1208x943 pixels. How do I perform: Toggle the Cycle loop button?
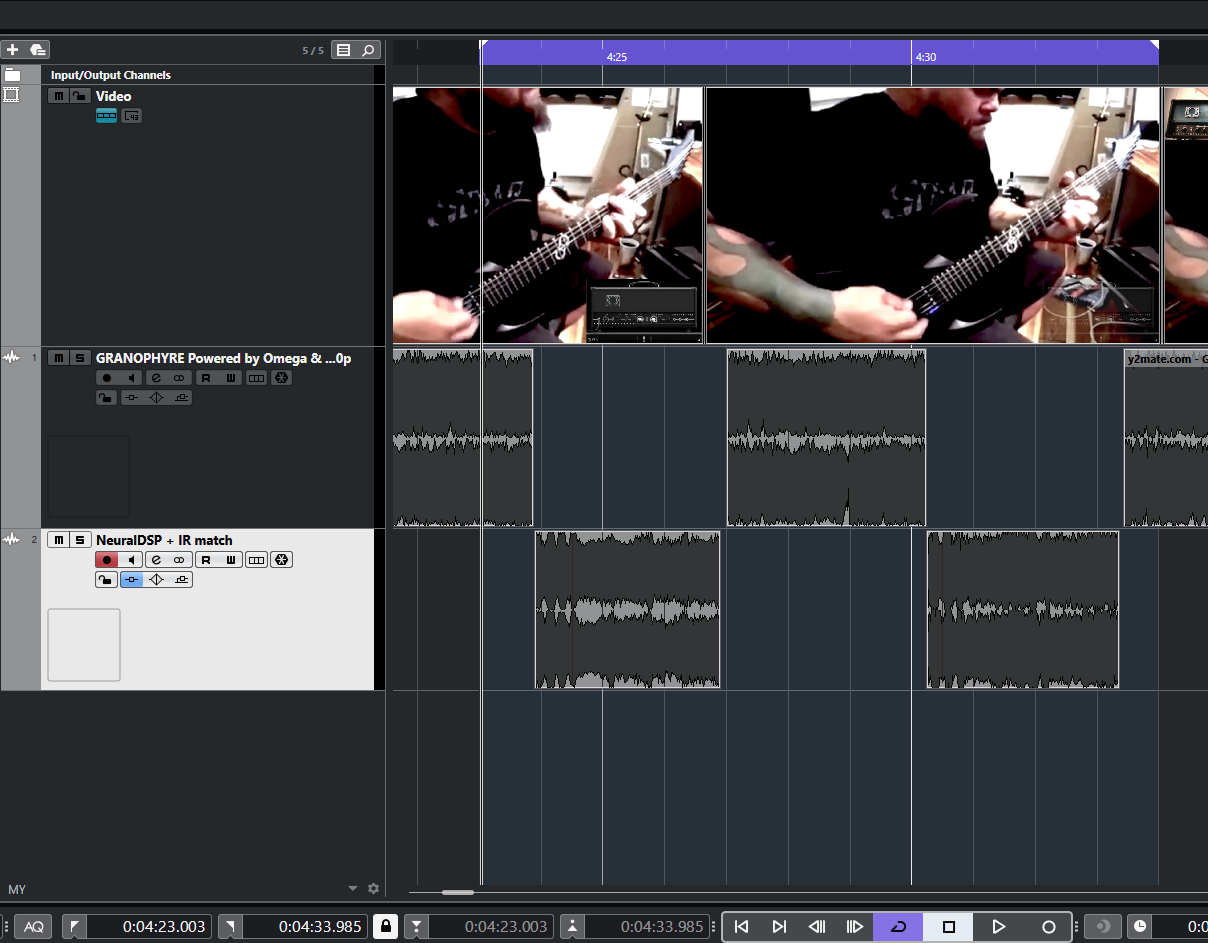pos(898,927)
